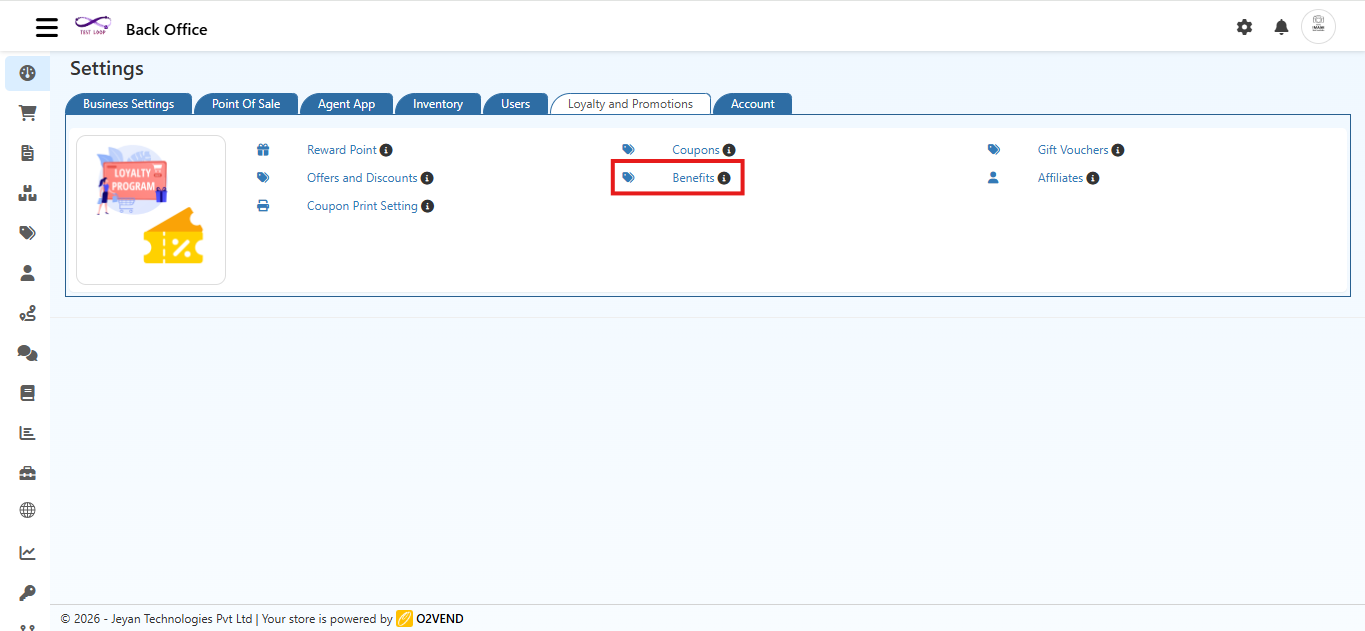Select the shopping cart icon in the sidebar
This screenshot has height=631, width=1365.
27,113
